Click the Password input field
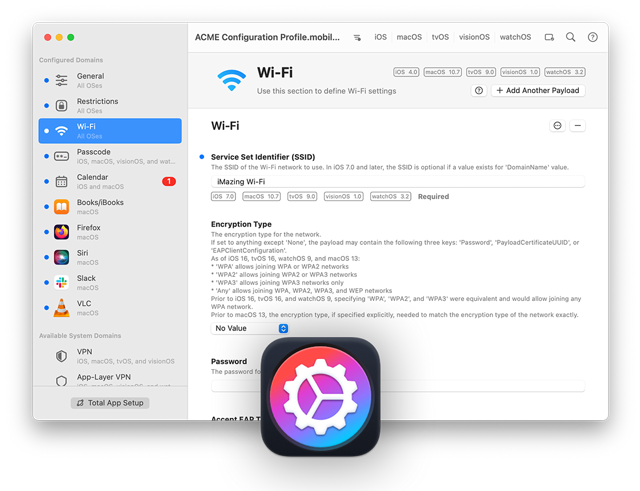The width and height of the screenshot is (640, 491). click(x=398, y=386)
